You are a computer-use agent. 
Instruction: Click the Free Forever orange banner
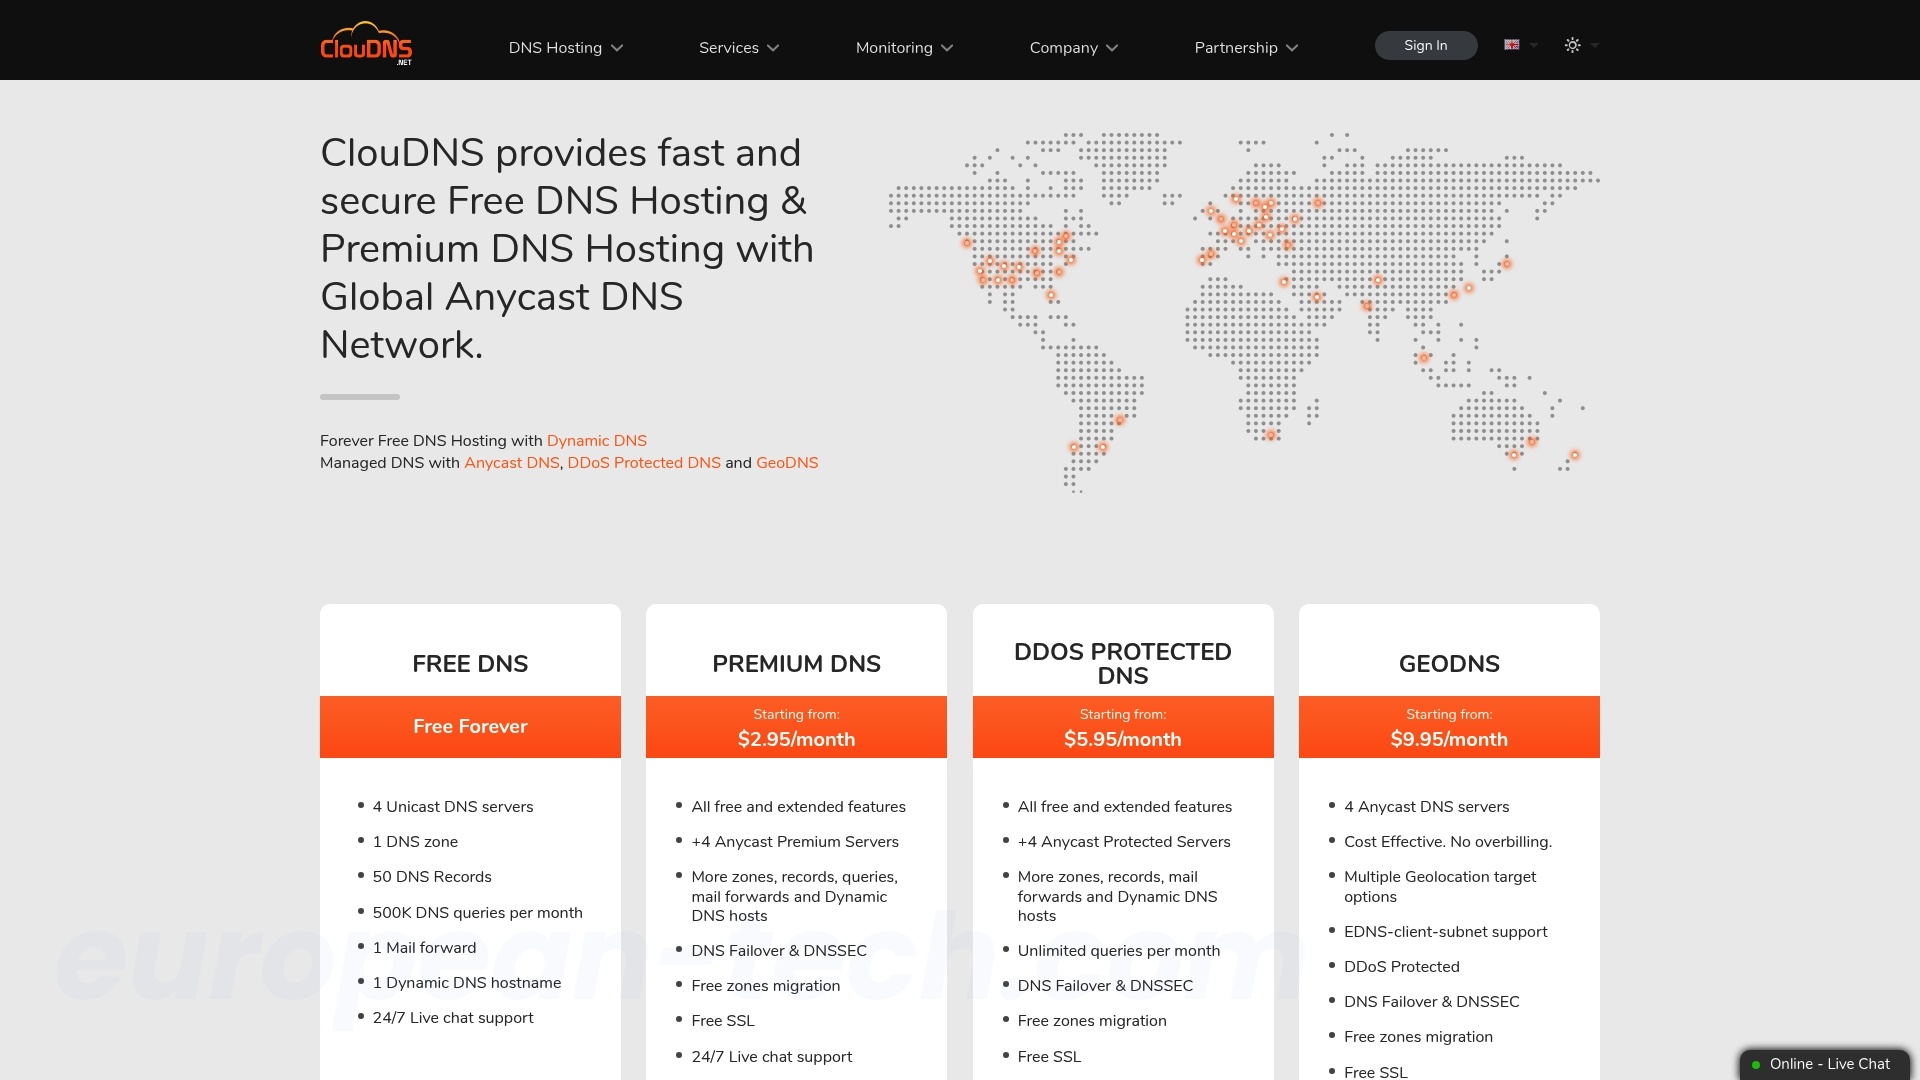470,727
